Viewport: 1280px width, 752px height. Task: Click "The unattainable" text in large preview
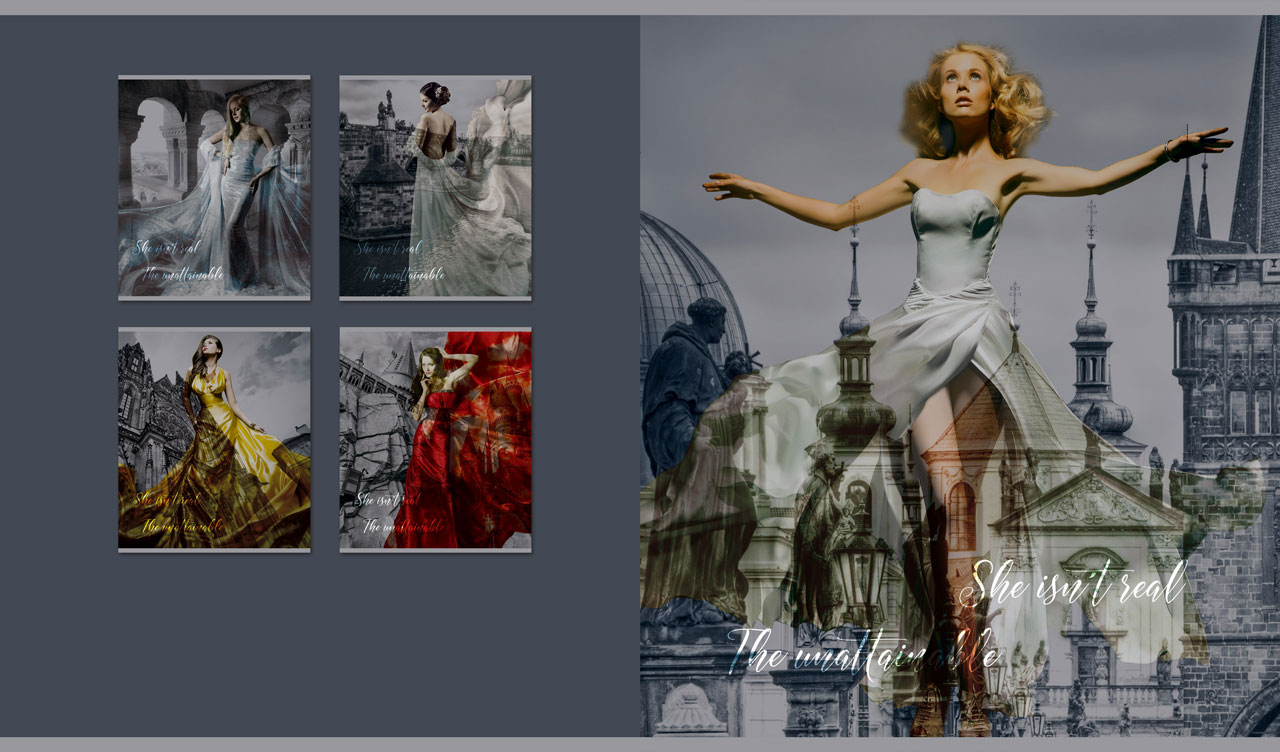point(864,651)
